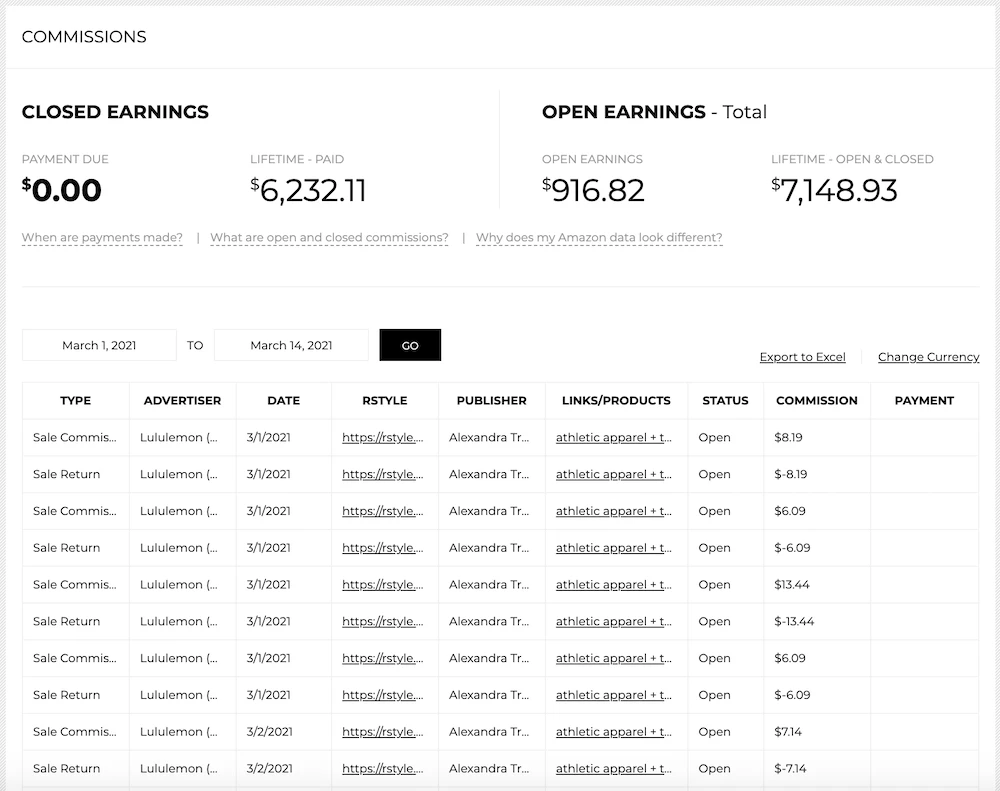1000x791 pixels.
Task: Click the PUBLISHER column header
Action: 492,401
